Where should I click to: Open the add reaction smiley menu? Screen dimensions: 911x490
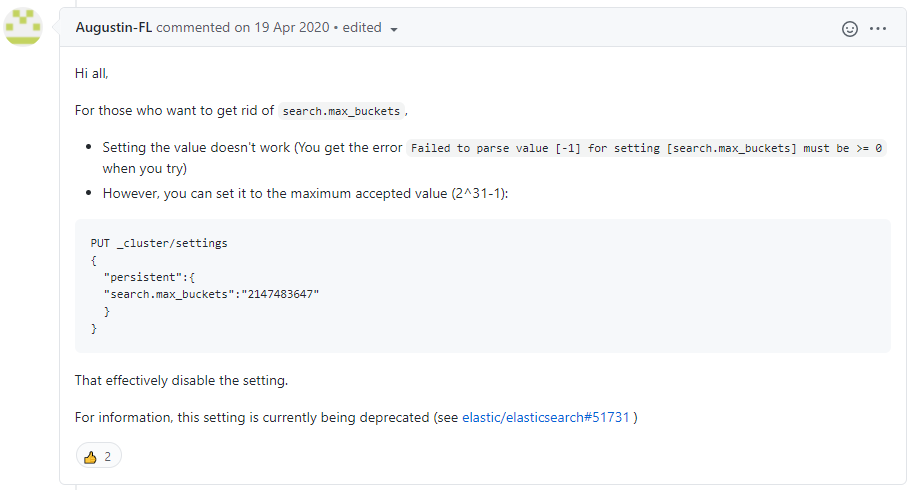coord(850,29)
